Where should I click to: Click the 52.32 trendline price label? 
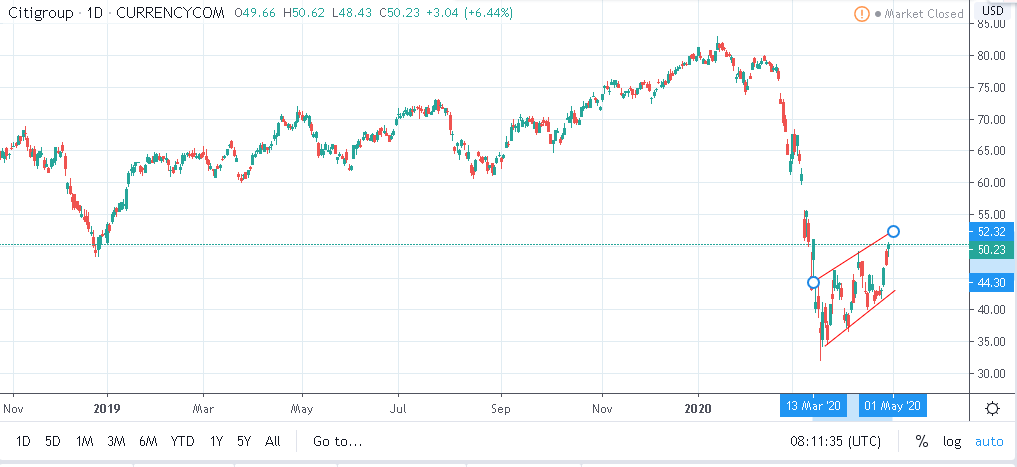click(x=992, y=232)
